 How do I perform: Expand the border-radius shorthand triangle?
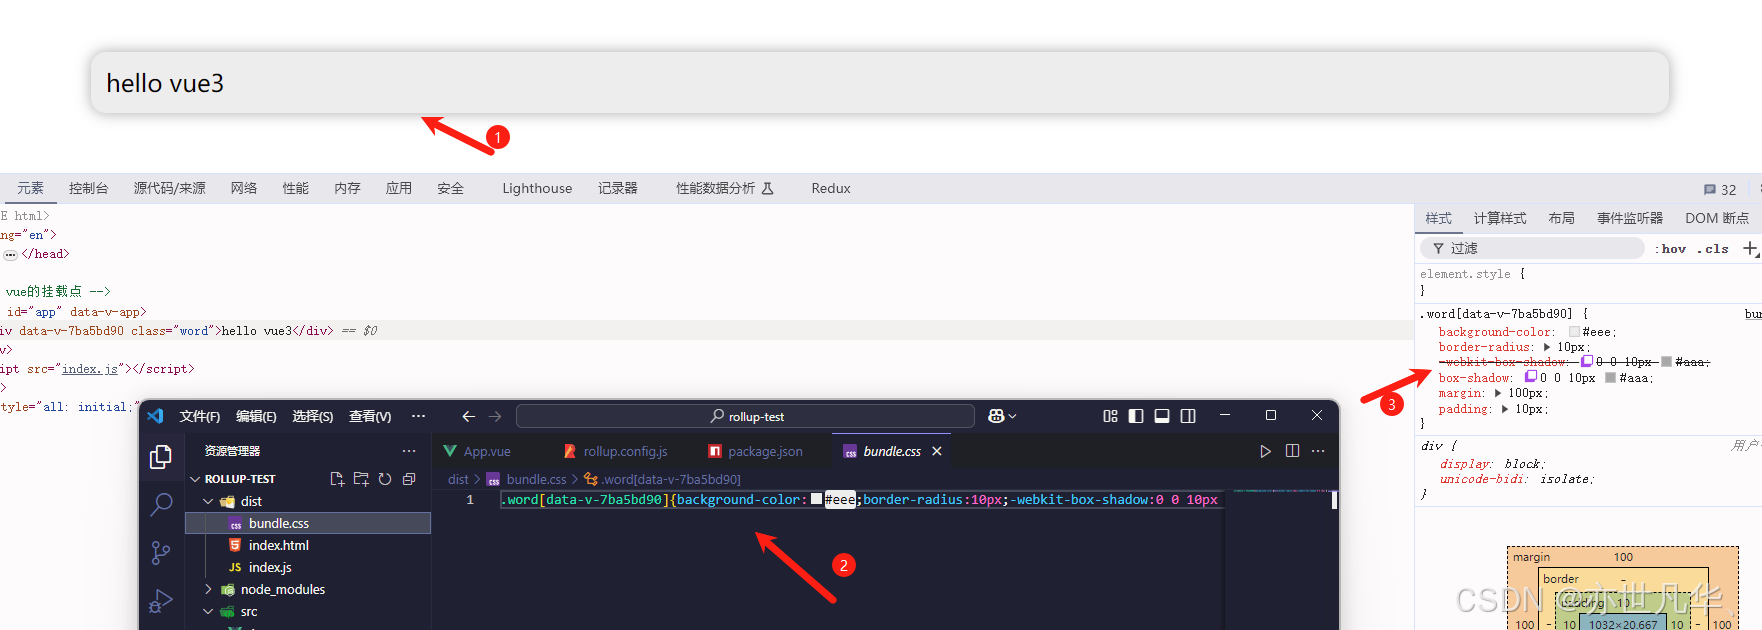1547,347
